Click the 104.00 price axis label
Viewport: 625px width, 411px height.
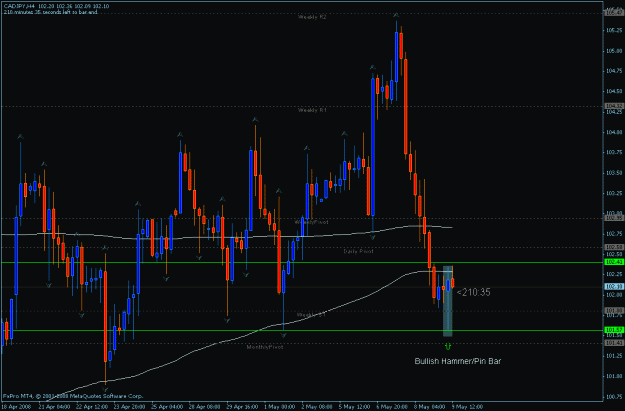tap(614, 132)
